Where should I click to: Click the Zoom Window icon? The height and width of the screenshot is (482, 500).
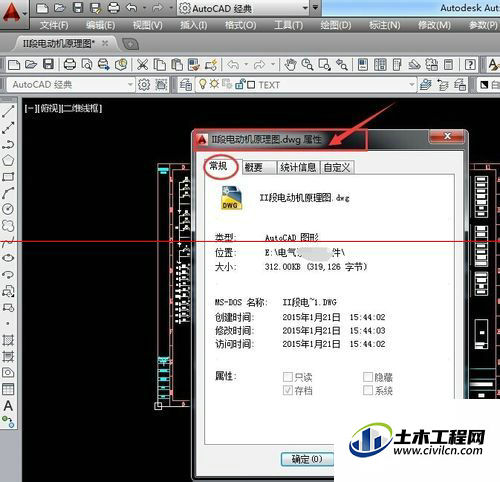point(325,64)
